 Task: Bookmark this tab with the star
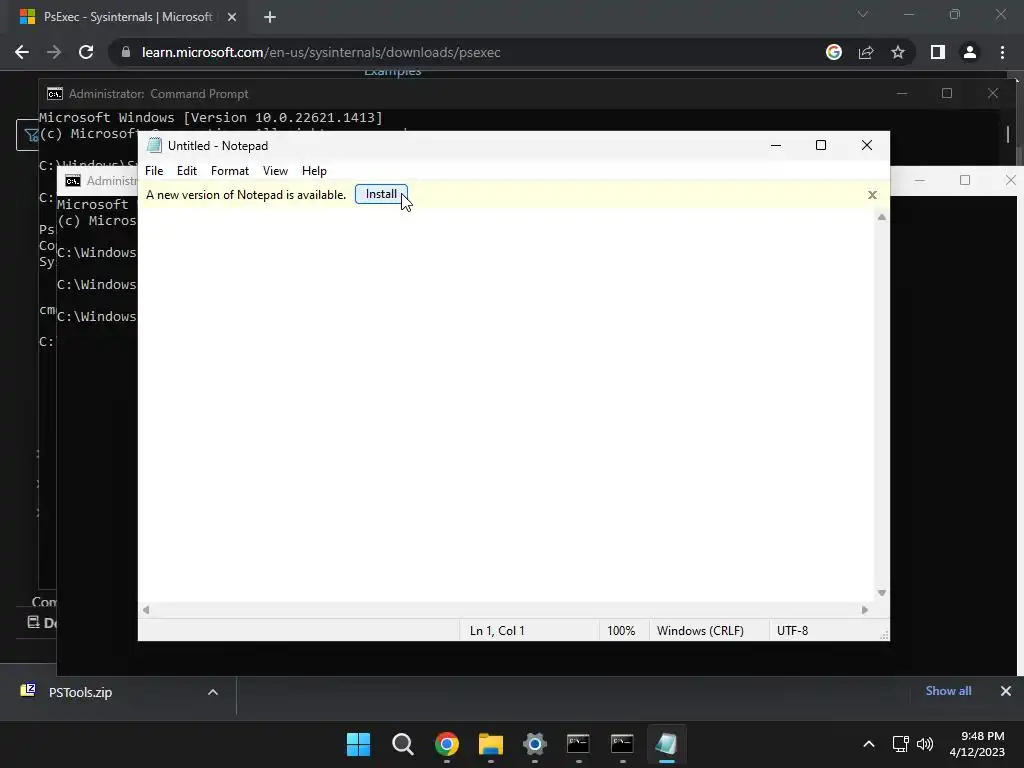(x=898, y=52)
